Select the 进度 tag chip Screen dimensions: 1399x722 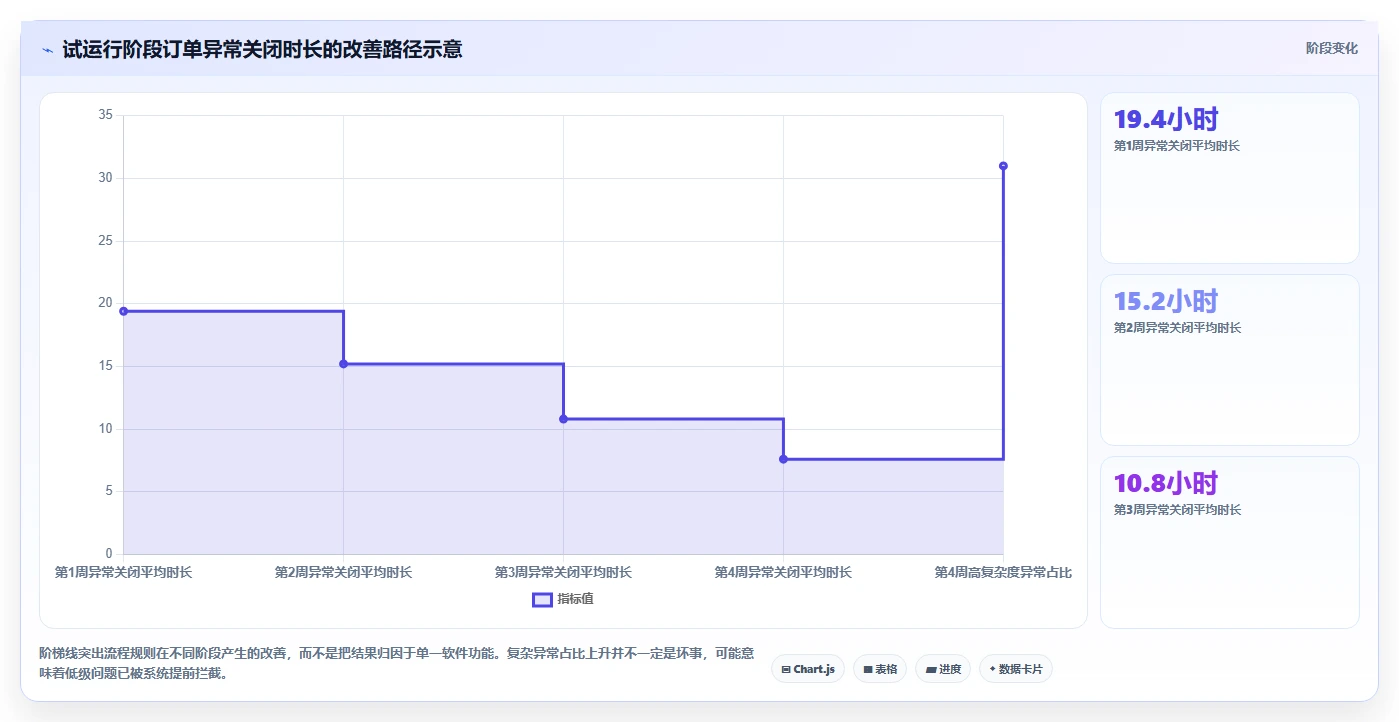point(943,669)
